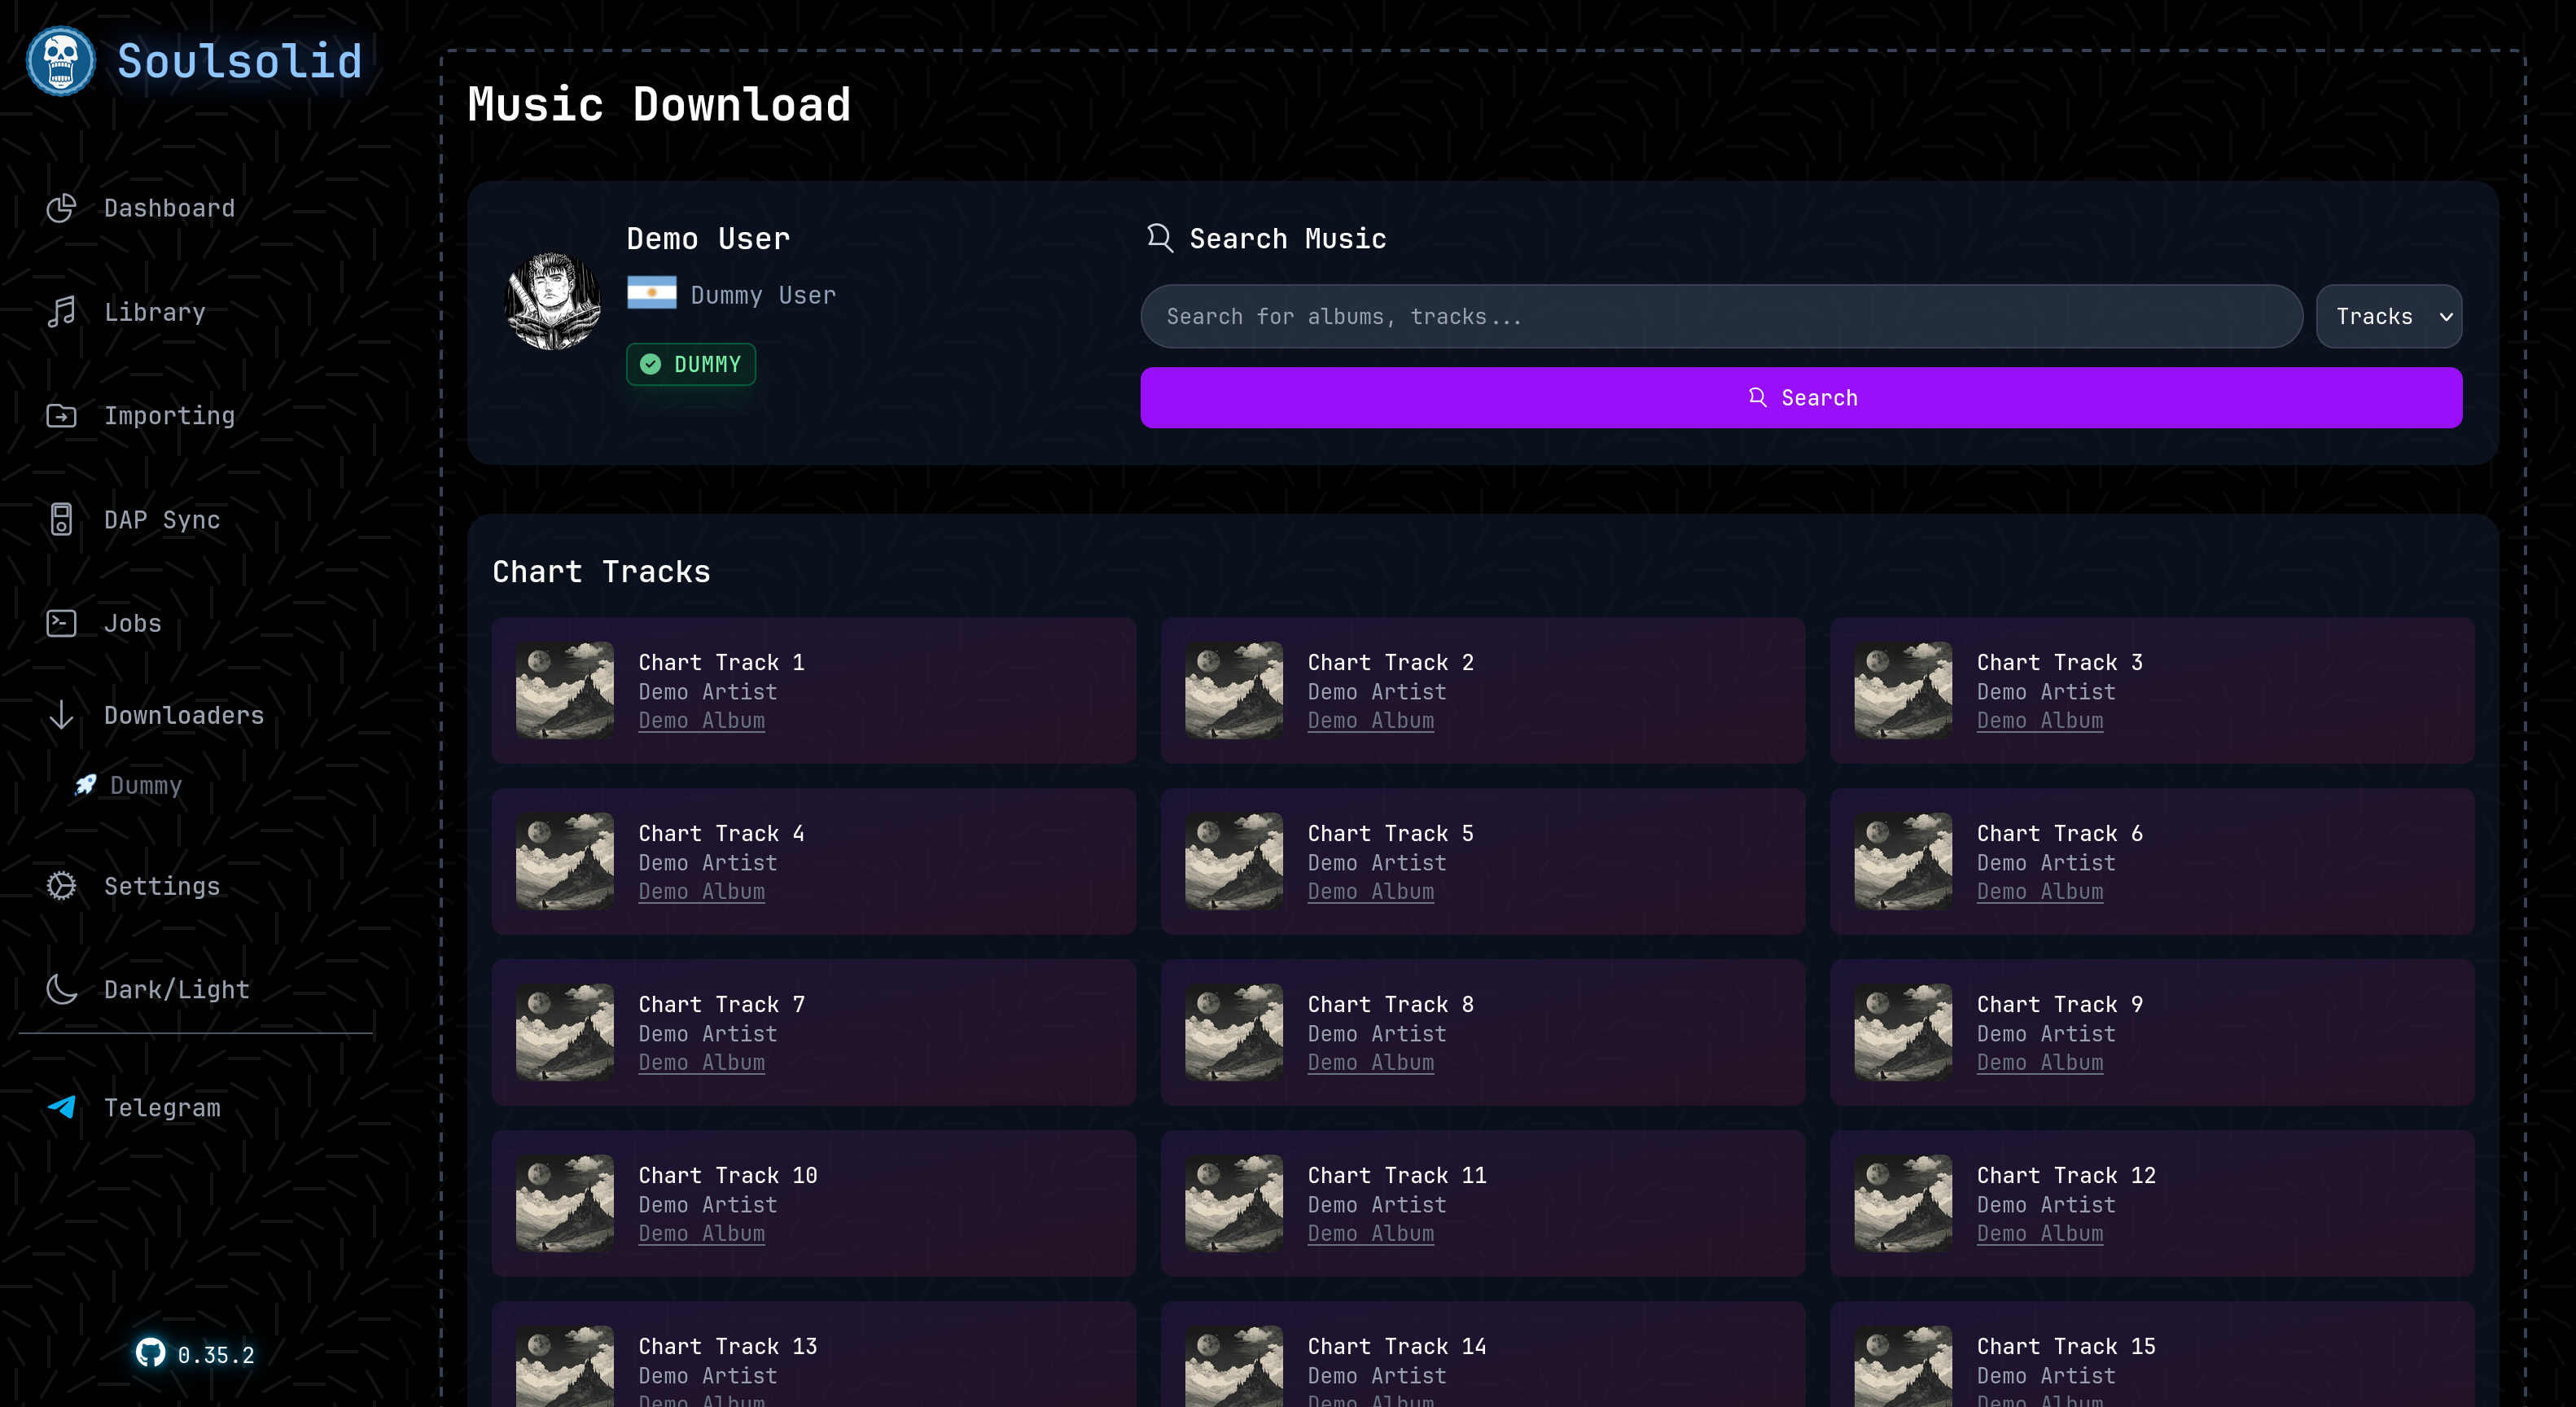Viewport: 2576px width, 1407px height.
Task: Click the Soulsolid skull logo
Action: point(60,60)
